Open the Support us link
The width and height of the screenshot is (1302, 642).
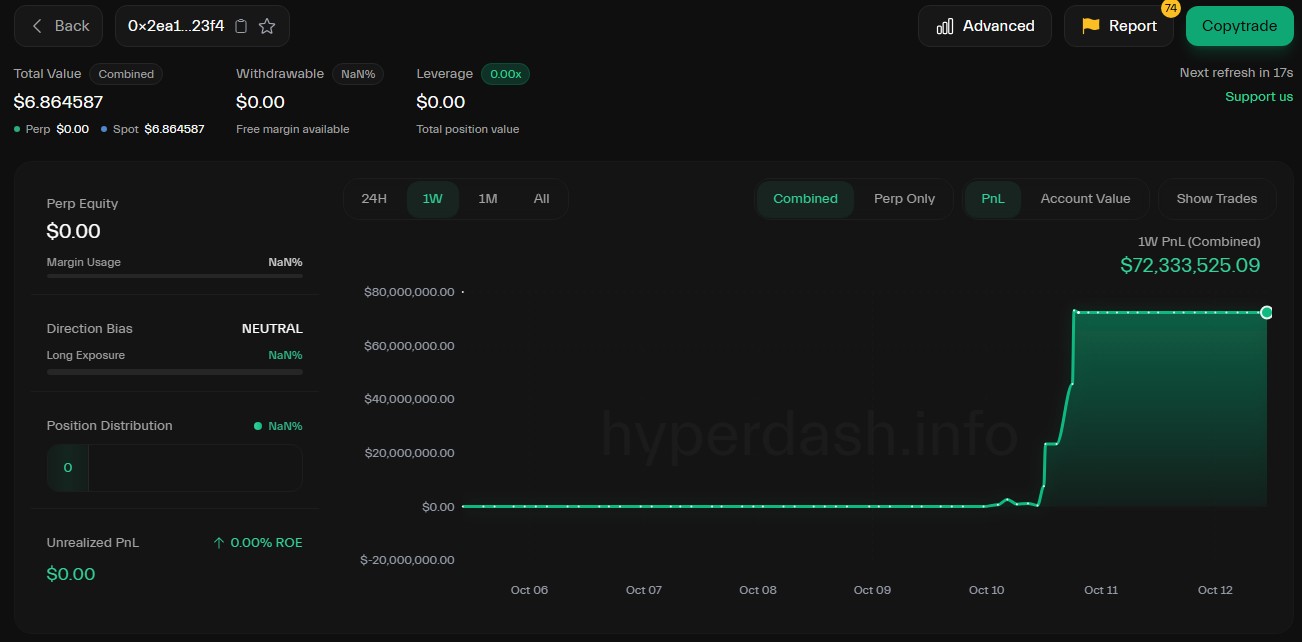pos(1258,97)
